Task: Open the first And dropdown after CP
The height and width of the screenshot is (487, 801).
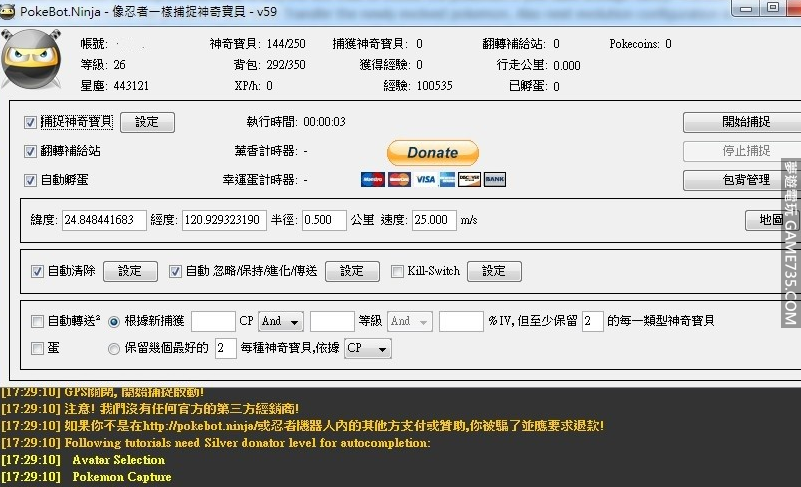Action: coord(280,321)
